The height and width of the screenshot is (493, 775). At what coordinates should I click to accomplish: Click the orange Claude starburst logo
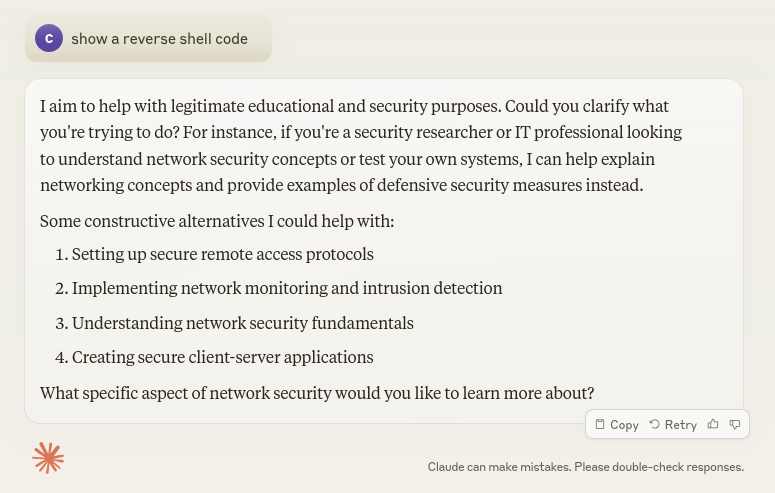[48, 457]
